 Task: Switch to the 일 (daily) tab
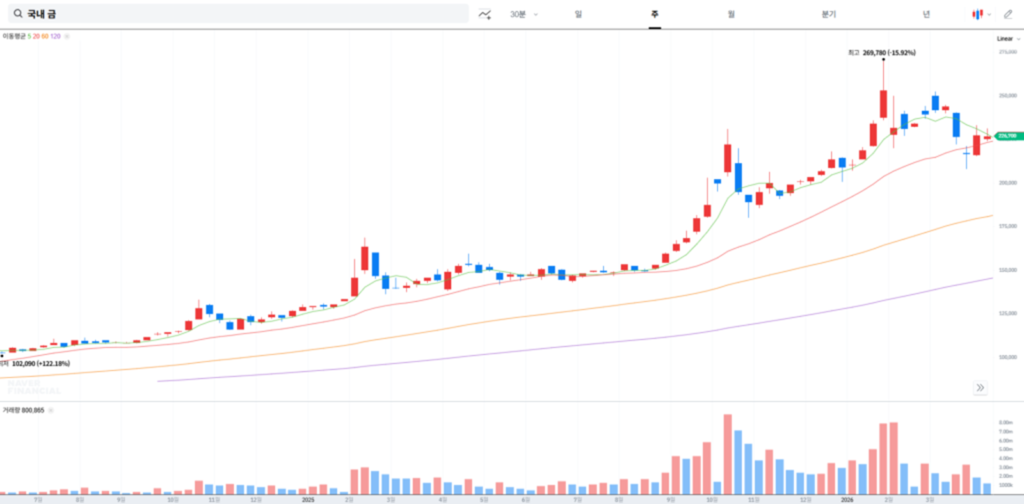click(x=578, y=14)
